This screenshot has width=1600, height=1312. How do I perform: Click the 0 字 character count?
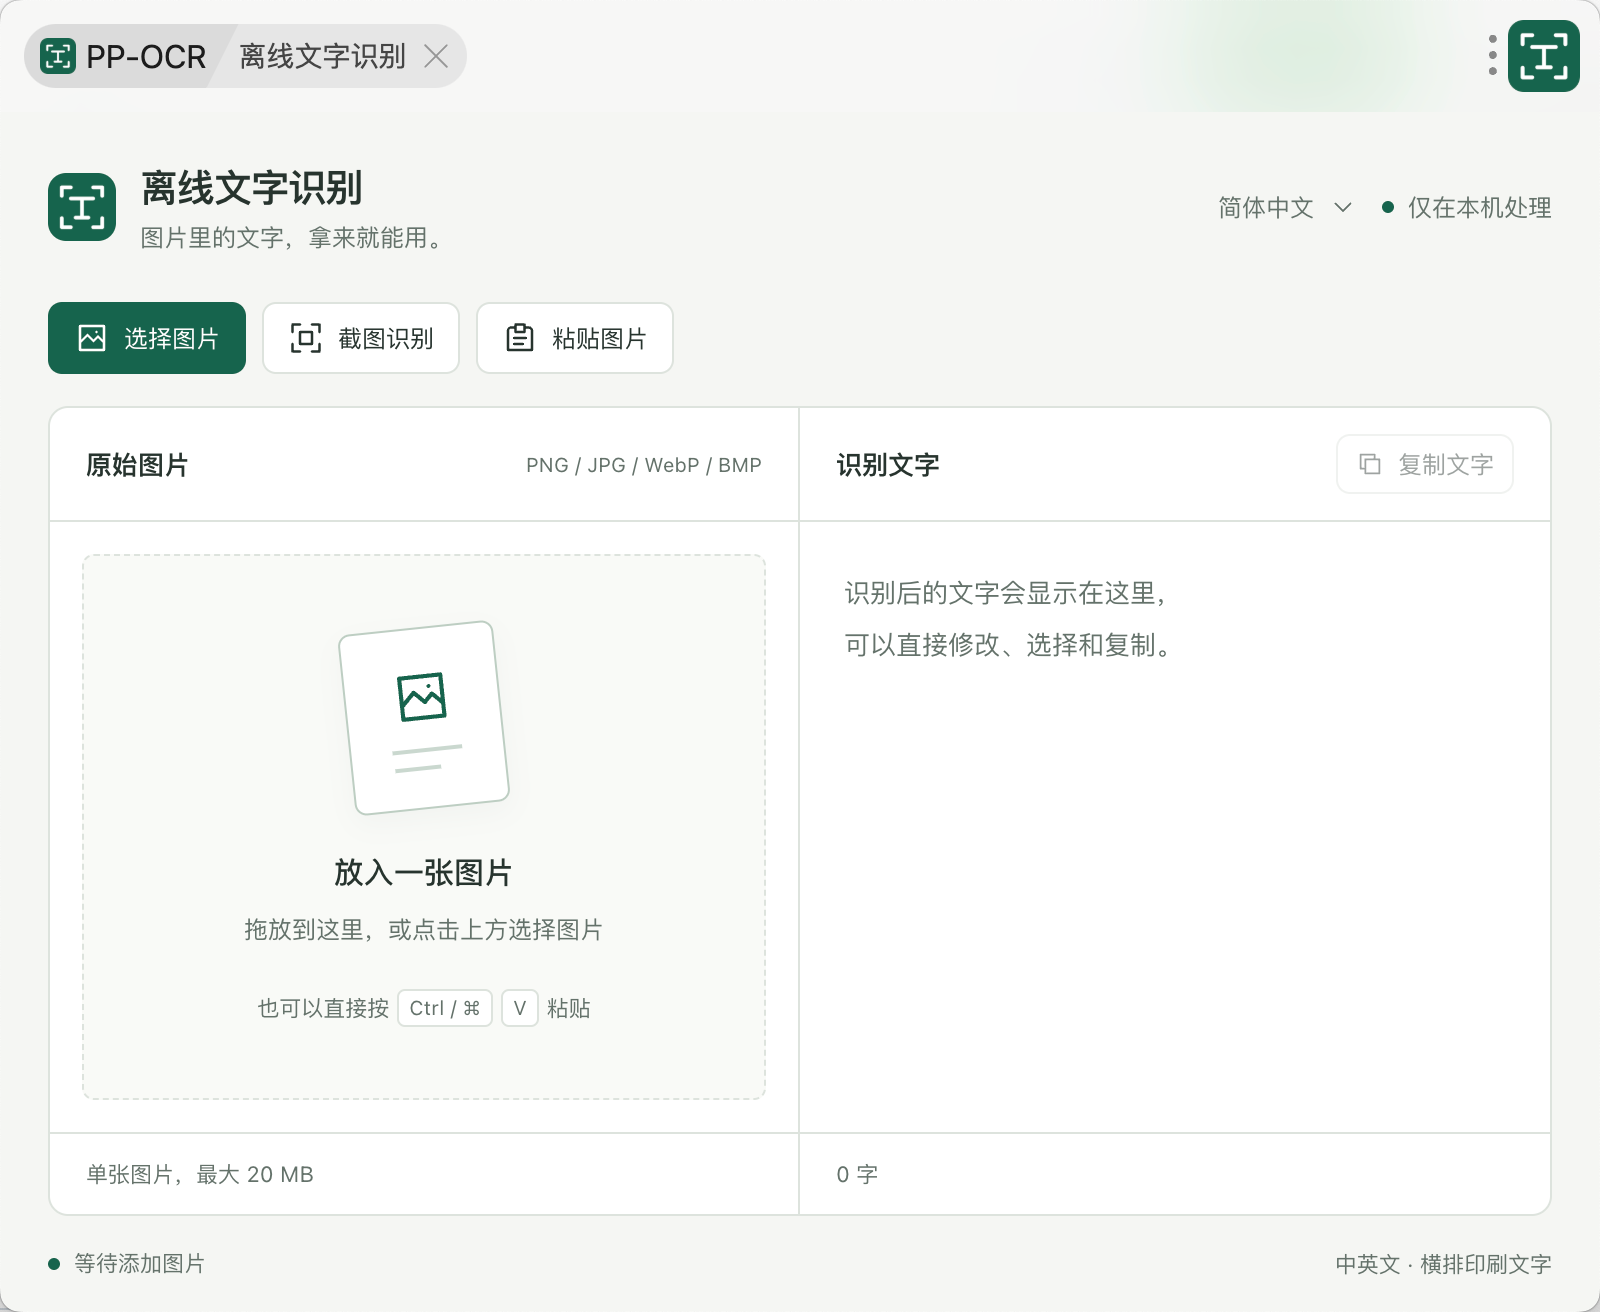[857, 1174]
